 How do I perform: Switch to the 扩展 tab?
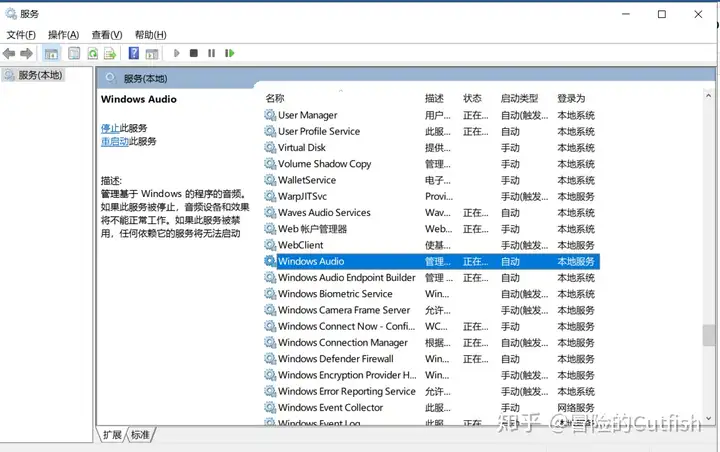pyautogui.click(x=112, y=435)
